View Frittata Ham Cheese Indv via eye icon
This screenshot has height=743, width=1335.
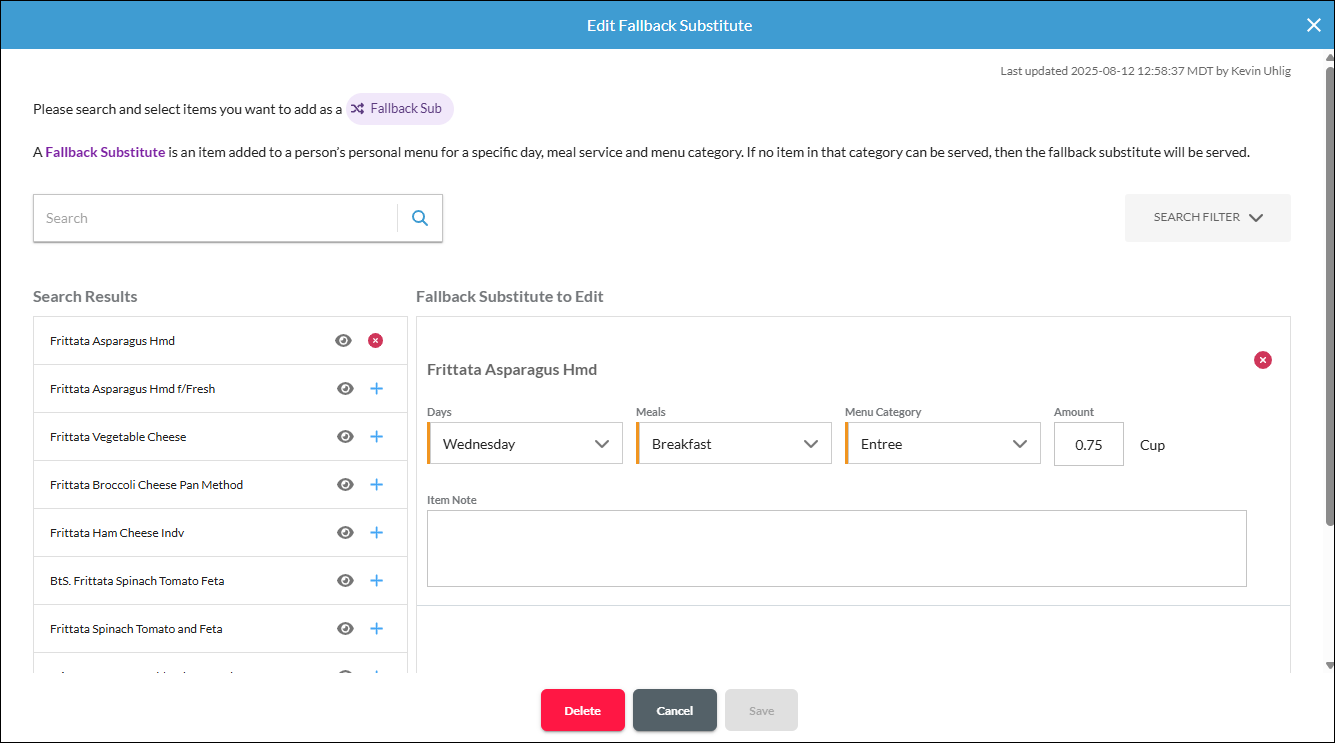(x=345, y=533)
